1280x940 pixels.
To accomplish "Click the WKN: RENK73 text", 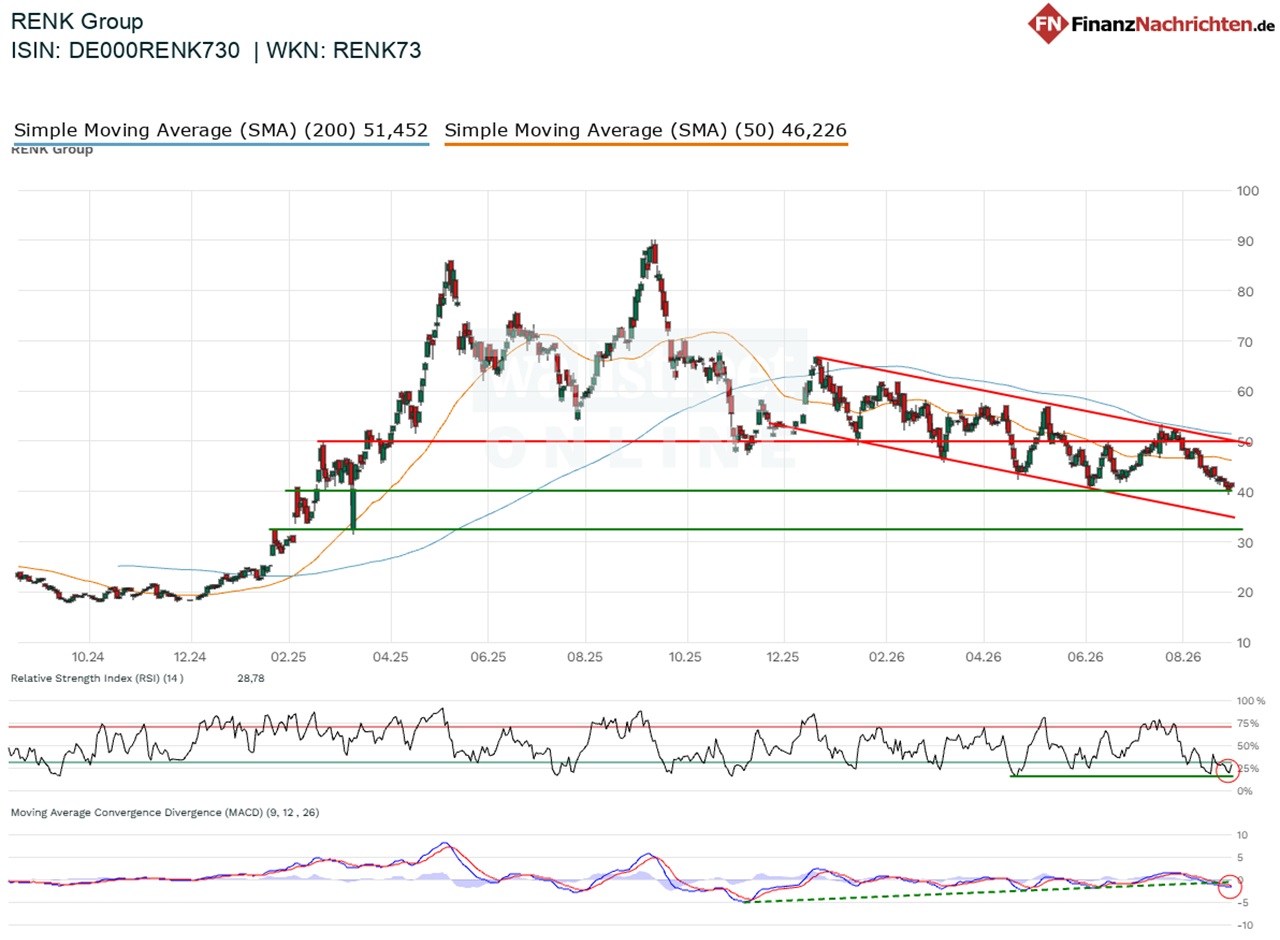I will tap(345, 51).
